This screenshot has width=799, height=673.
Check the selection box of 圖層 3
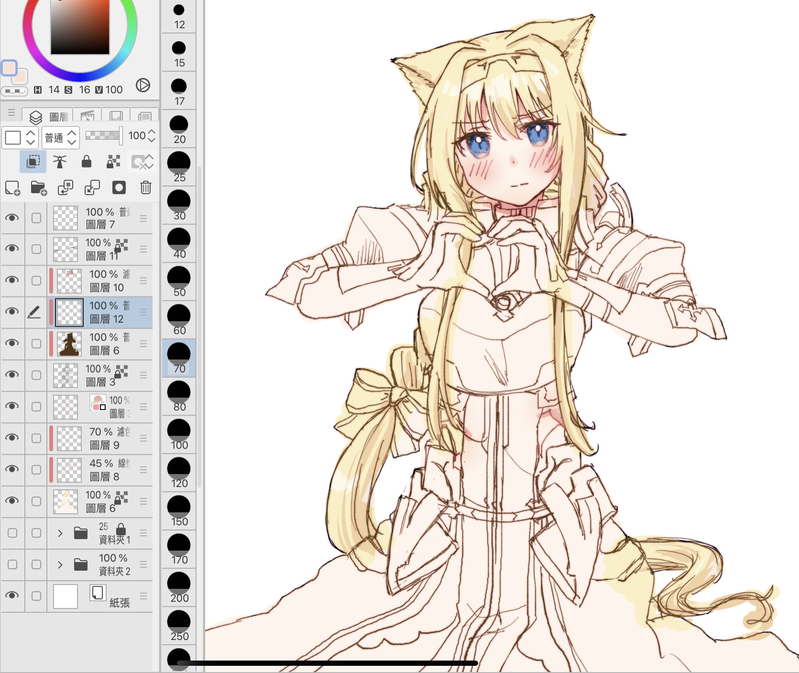(x=36, y=375)
